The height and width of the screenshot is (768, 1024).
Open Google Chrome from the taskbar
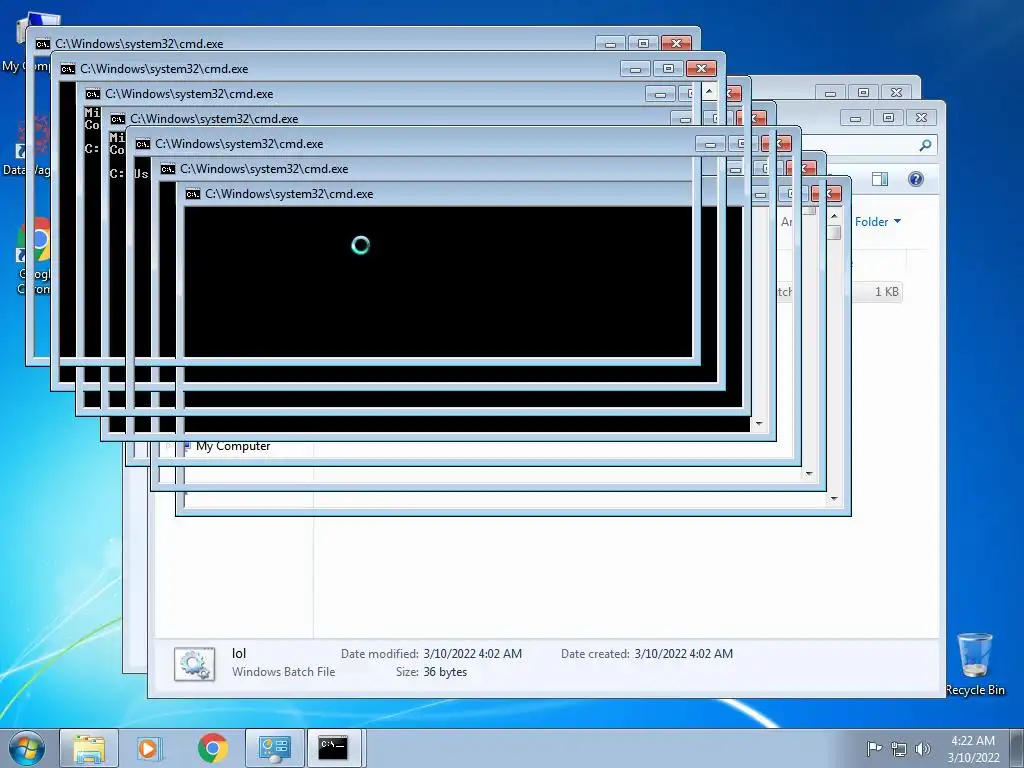click(213, 748)
